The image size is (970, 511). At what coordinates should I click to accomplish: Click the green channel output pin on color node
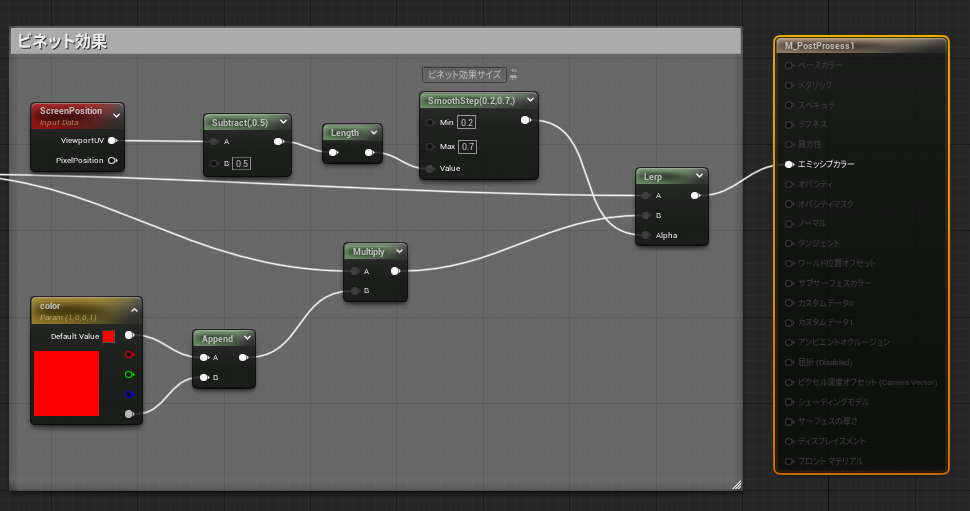129,374
